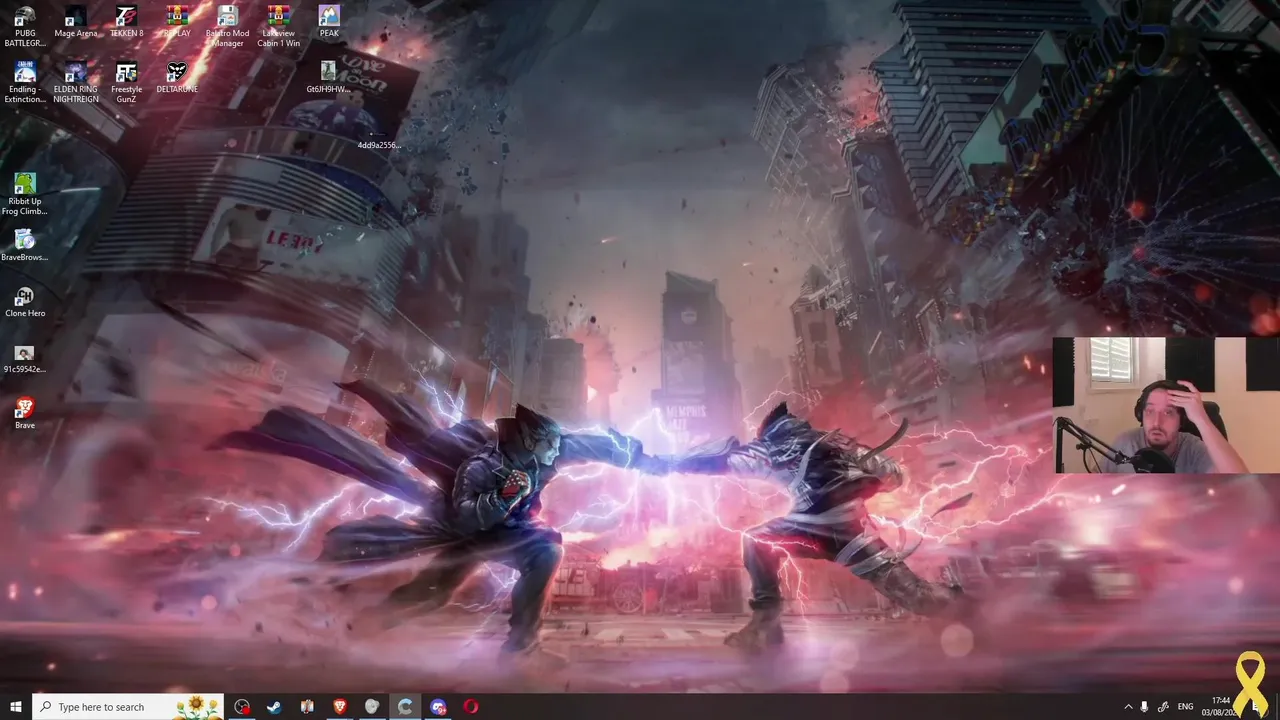Select the DELTARUNE desktop shortcut
Image resolution: width=1280 pixels, height=720 pixels.
tap(177, 78)
